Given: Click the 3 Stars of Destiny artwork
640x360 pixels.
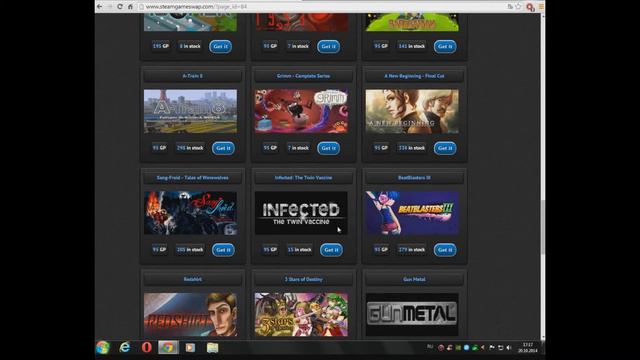Looking at the screenshot, I should 301,315.
